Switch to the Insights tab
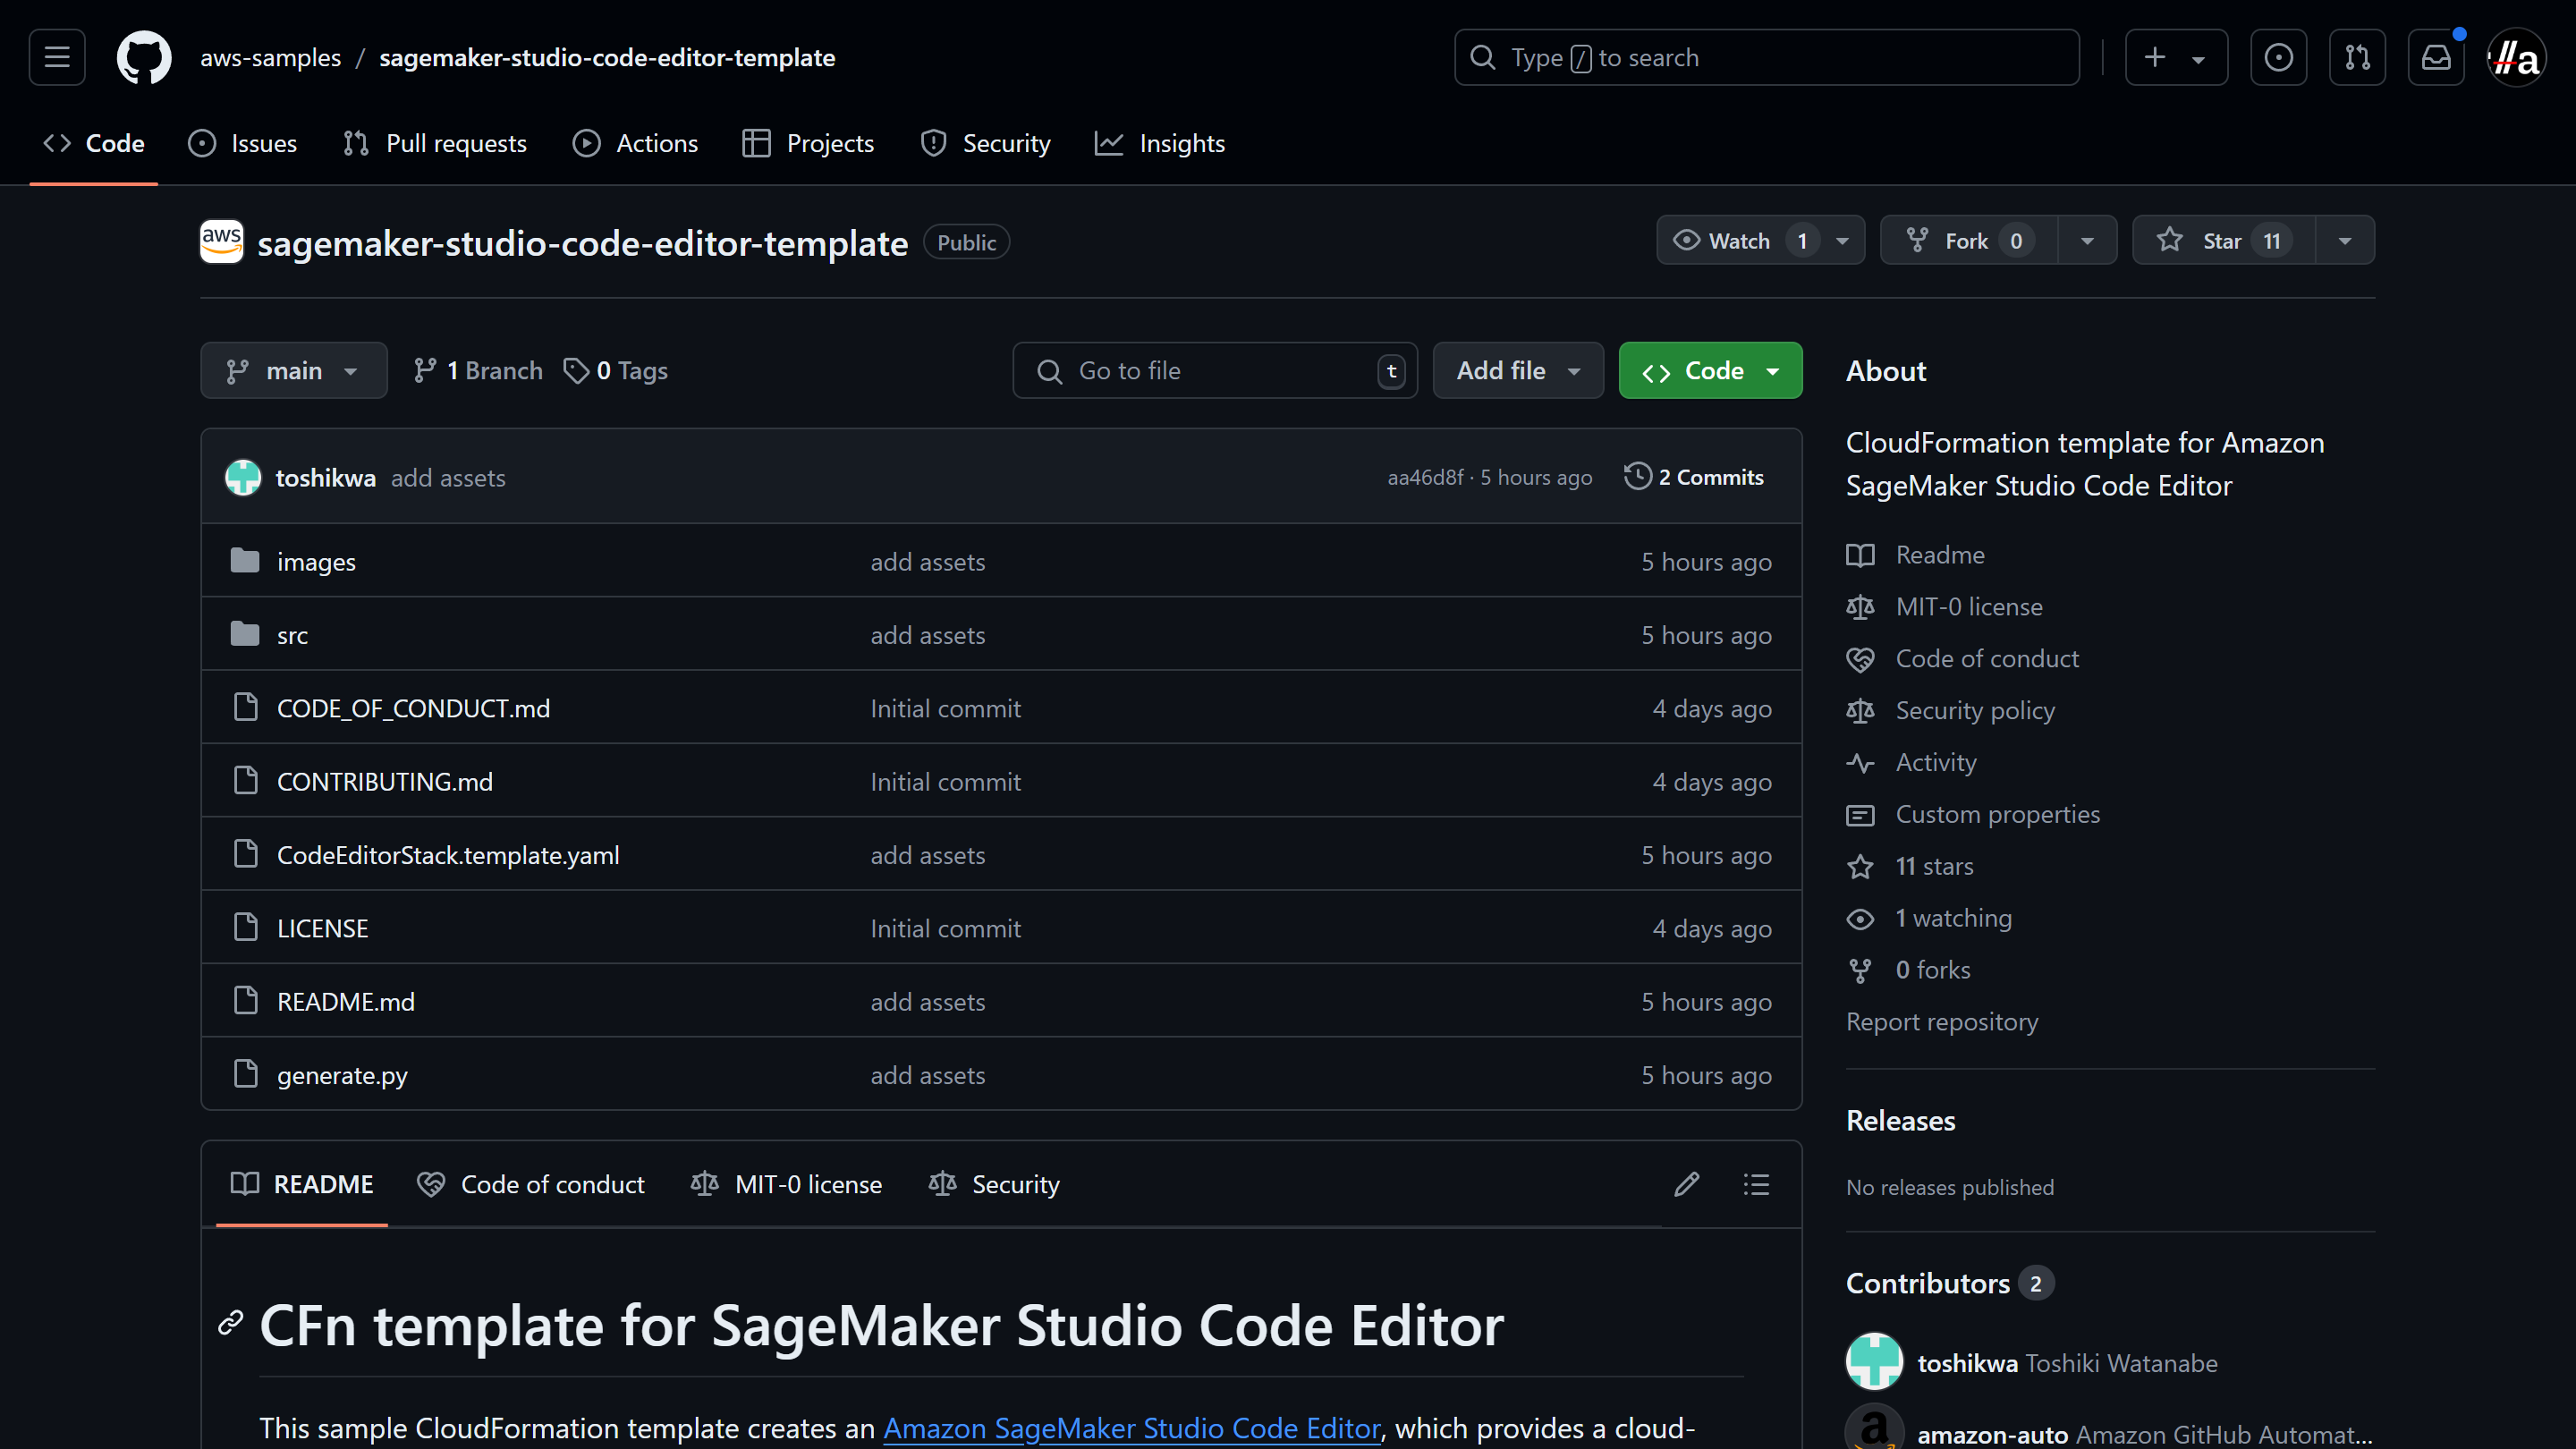The height and width of the screenshot is (1449, 2576). pos(1161,143)
